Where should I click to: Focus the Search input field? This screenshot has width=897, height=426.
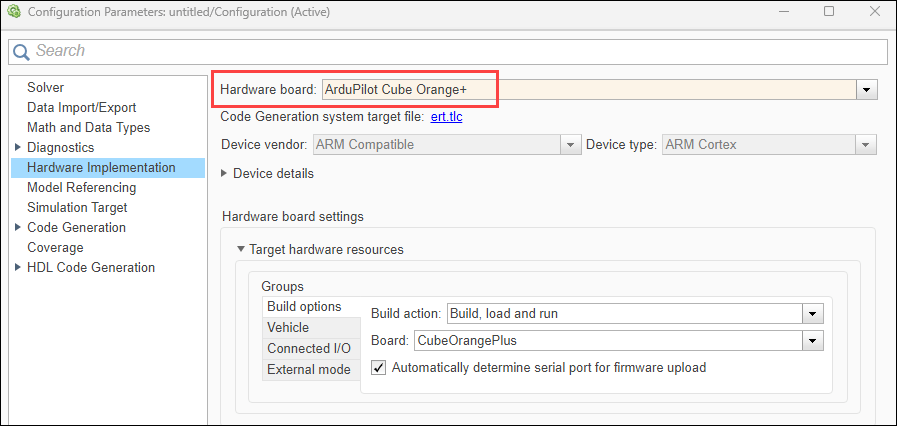448,51
